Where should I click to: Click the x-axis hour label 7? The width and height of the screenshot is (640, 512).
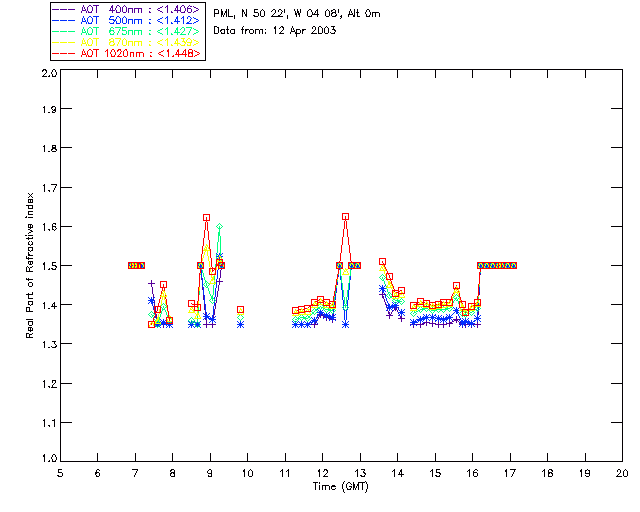pyautogui.click(x=135, y=473)
